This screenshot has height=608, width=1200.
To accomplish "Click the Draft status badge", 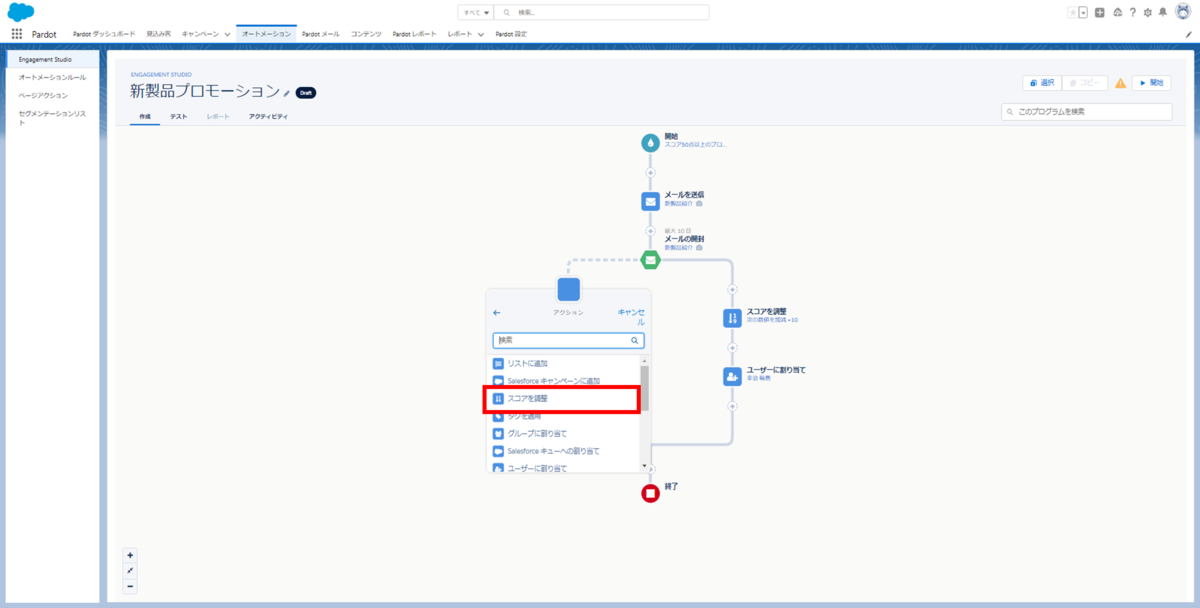I will click(306, 93).
